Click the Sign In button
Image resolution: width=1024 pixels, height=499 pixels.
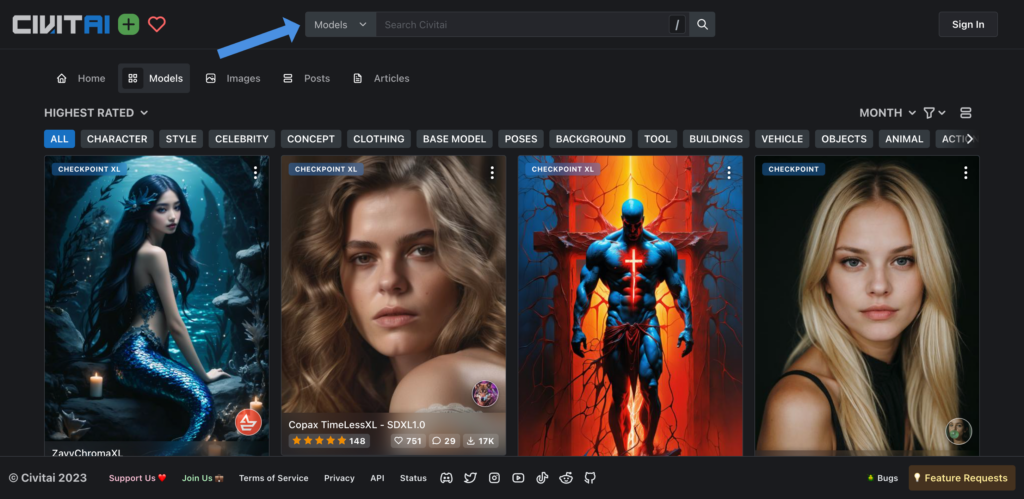pos(968,25)
